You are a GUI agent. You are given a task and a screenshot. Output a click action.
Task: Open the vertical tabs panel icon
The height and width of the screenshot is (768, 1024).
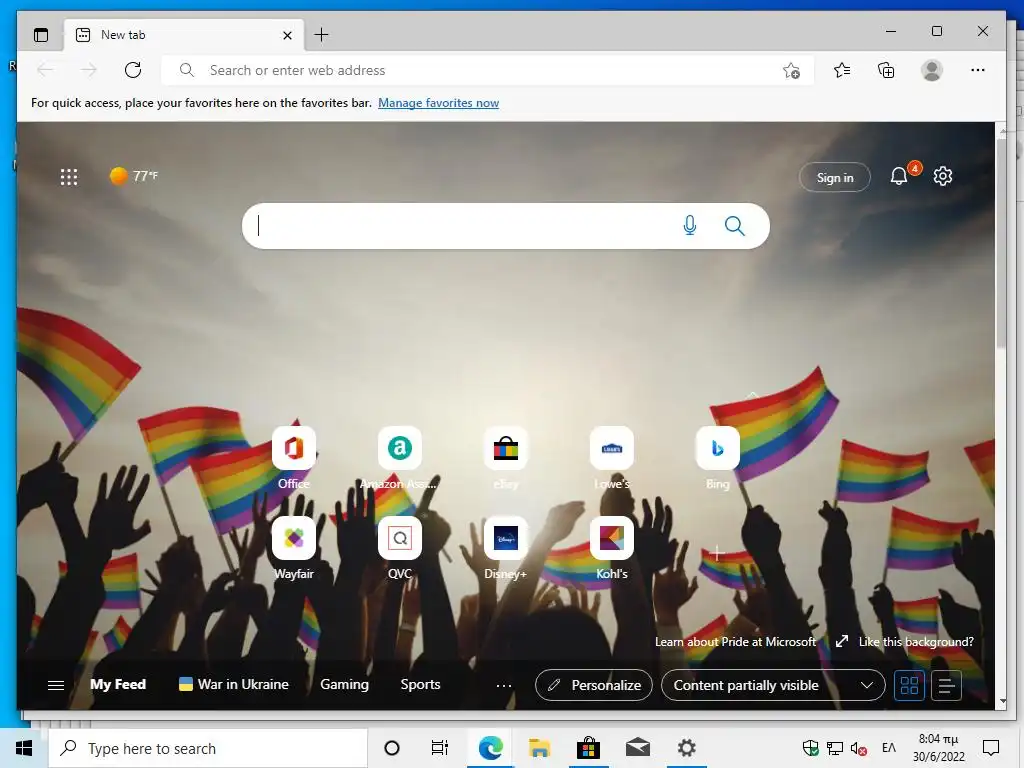(41, 35)
